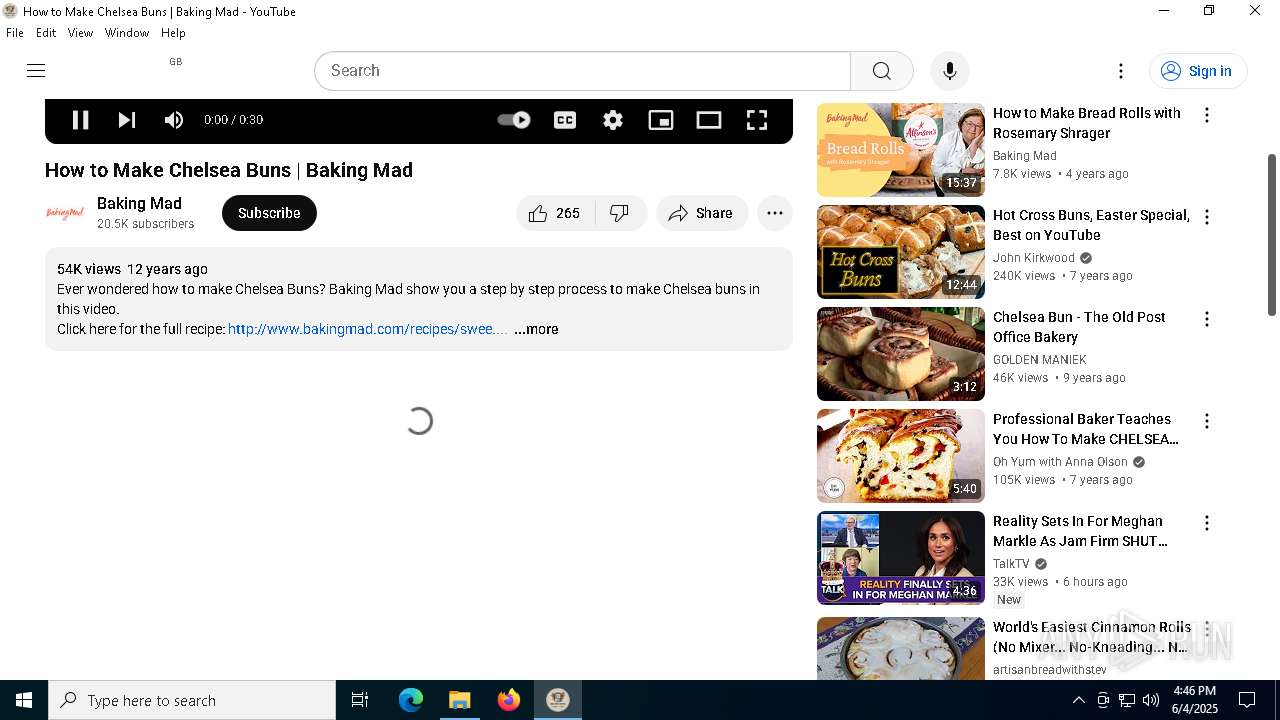Start voice search with microphone icon
The width and height of the screenshot is (1280, 720).
pos(950,71)
